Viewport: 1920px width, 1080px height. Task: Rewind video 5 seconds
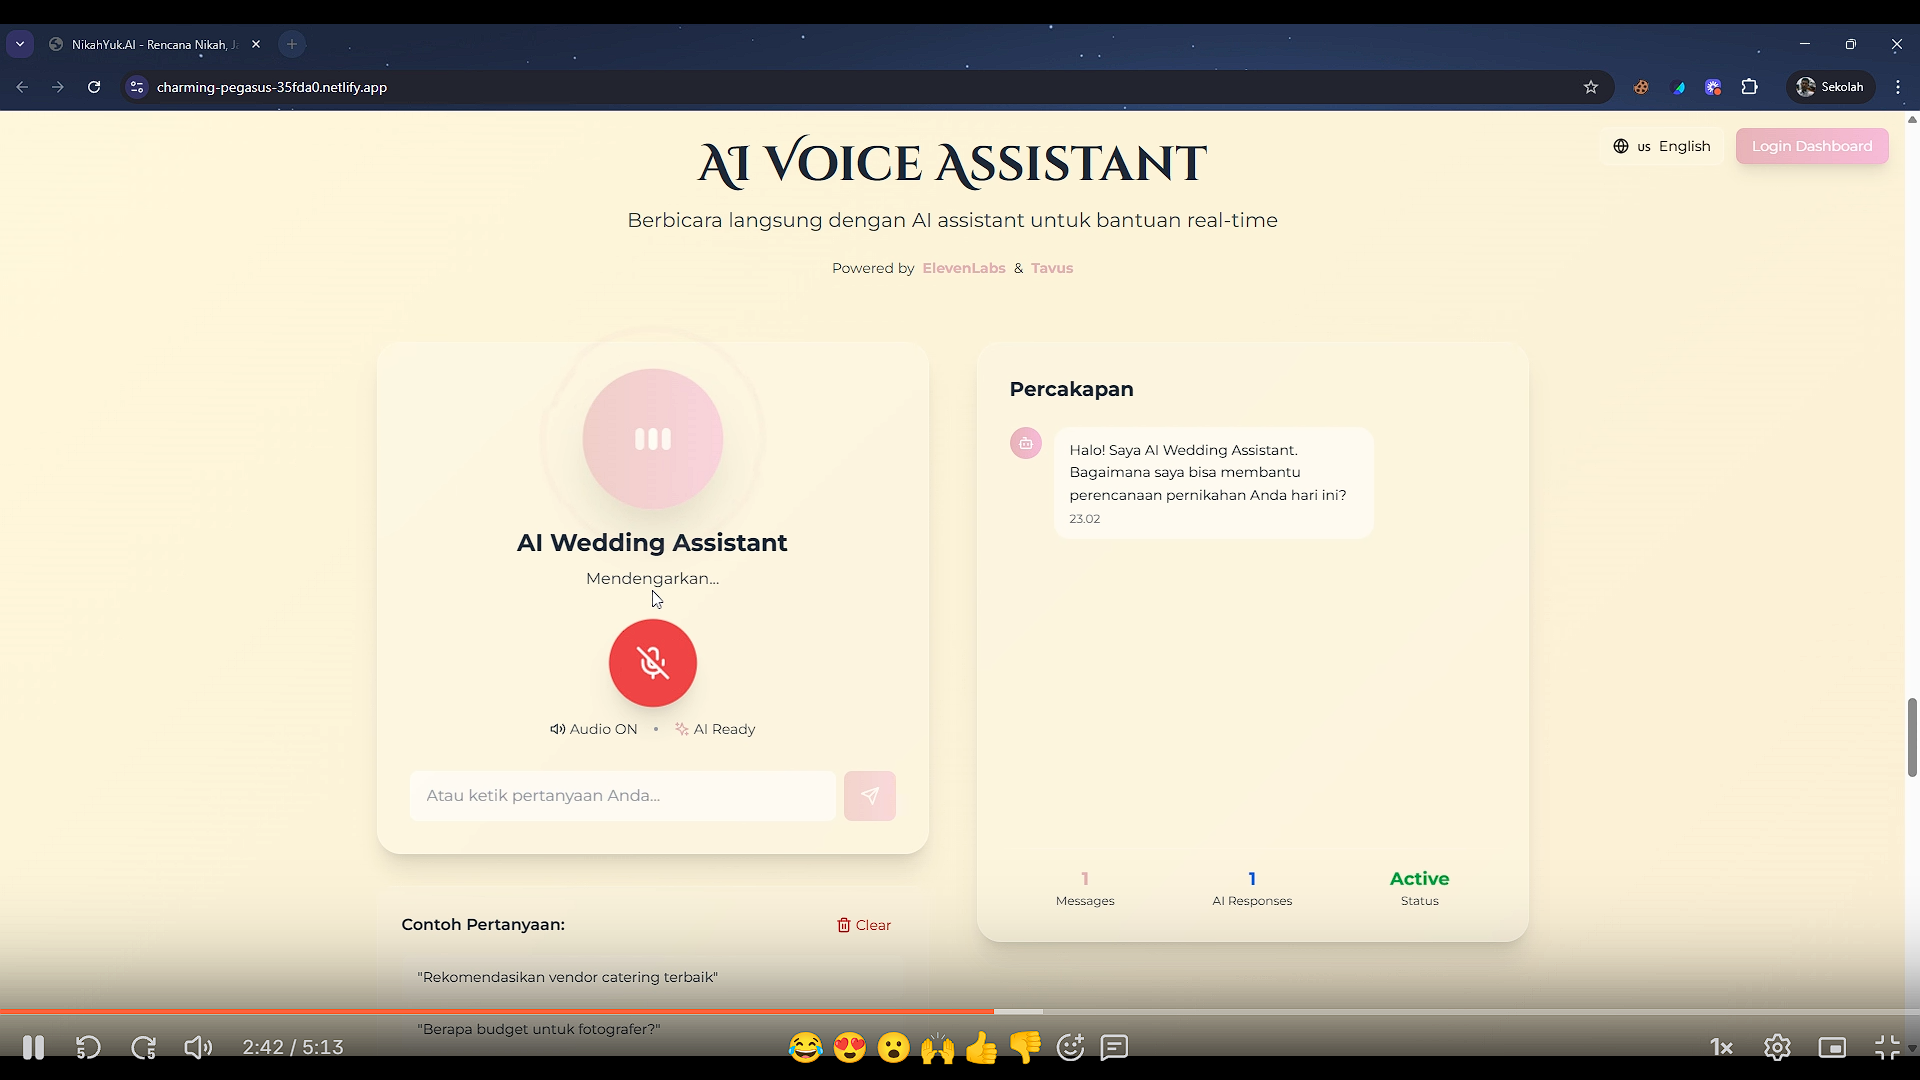tap(88, 1047)
